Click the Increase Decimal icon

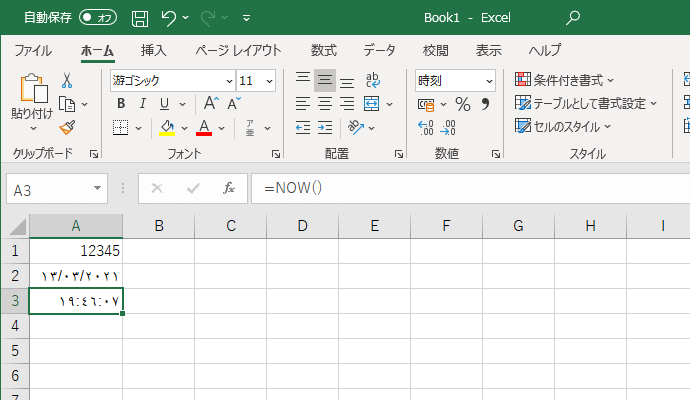[x=425, y=127]
